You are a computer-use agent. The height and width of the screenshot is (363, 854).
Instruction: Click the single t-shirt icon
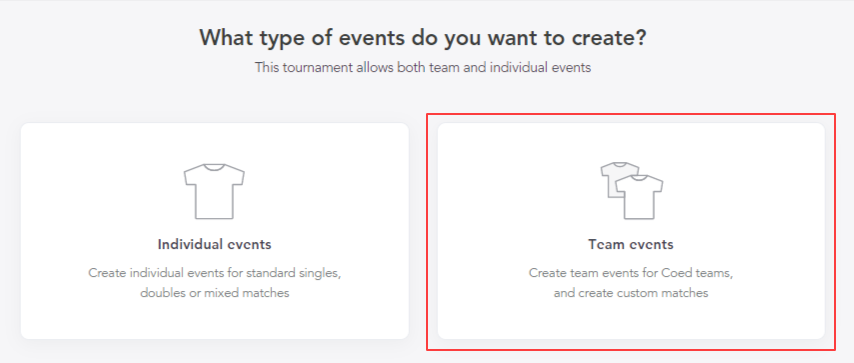tap(214, 191)
